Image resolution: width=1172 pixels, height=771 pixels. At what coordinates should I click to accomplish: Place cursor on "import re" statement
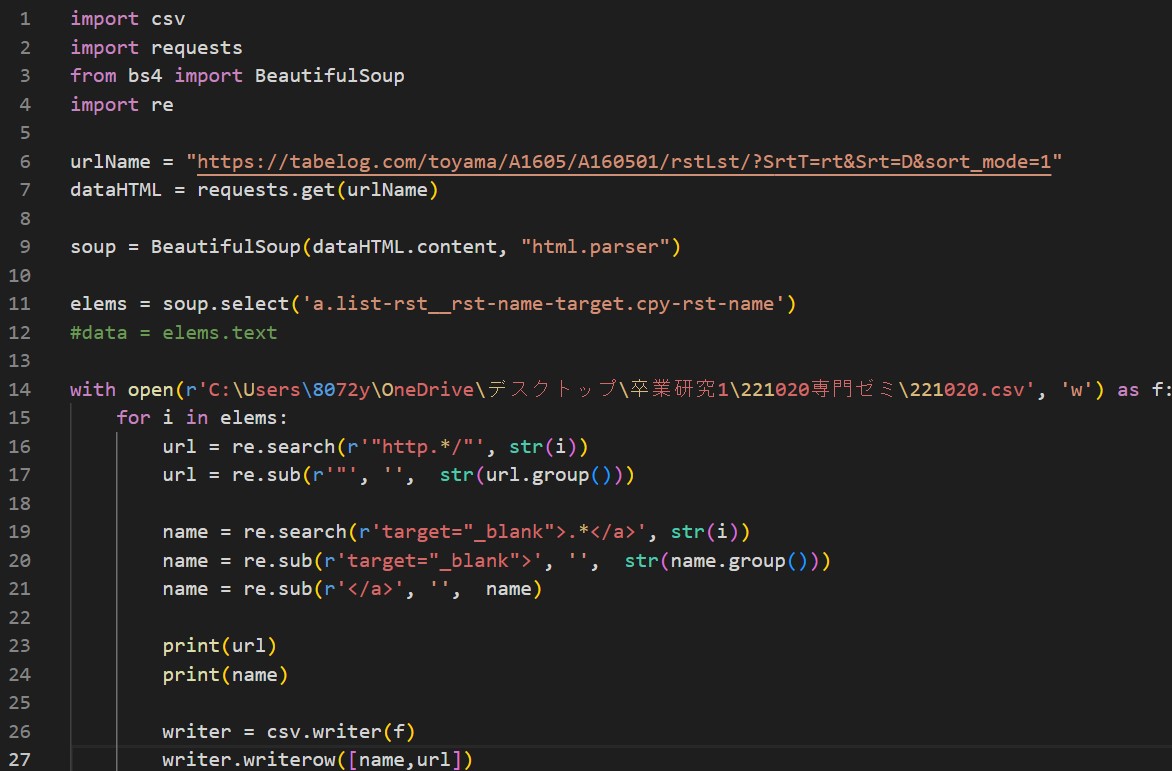[x=121, y=105]
